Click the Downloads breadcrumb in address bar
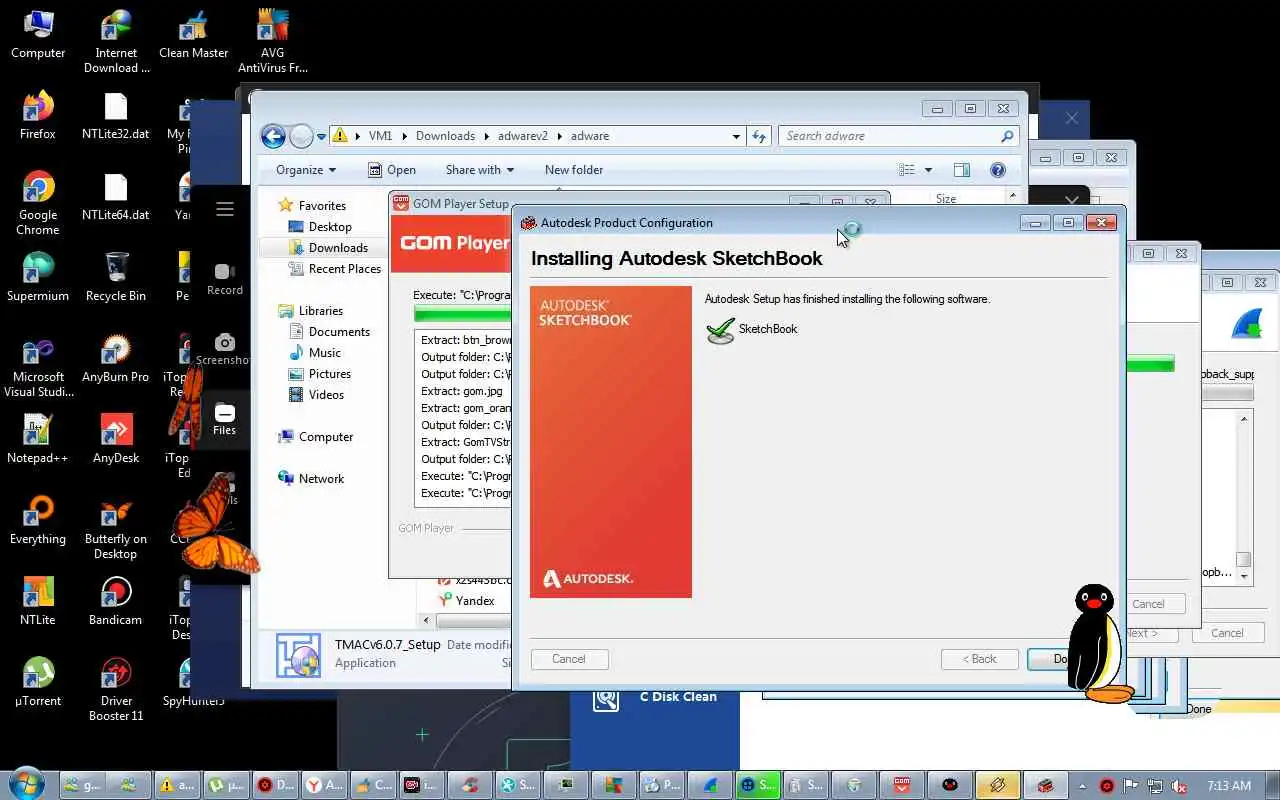Screen dimensions: 1280x800 point(445,136)
